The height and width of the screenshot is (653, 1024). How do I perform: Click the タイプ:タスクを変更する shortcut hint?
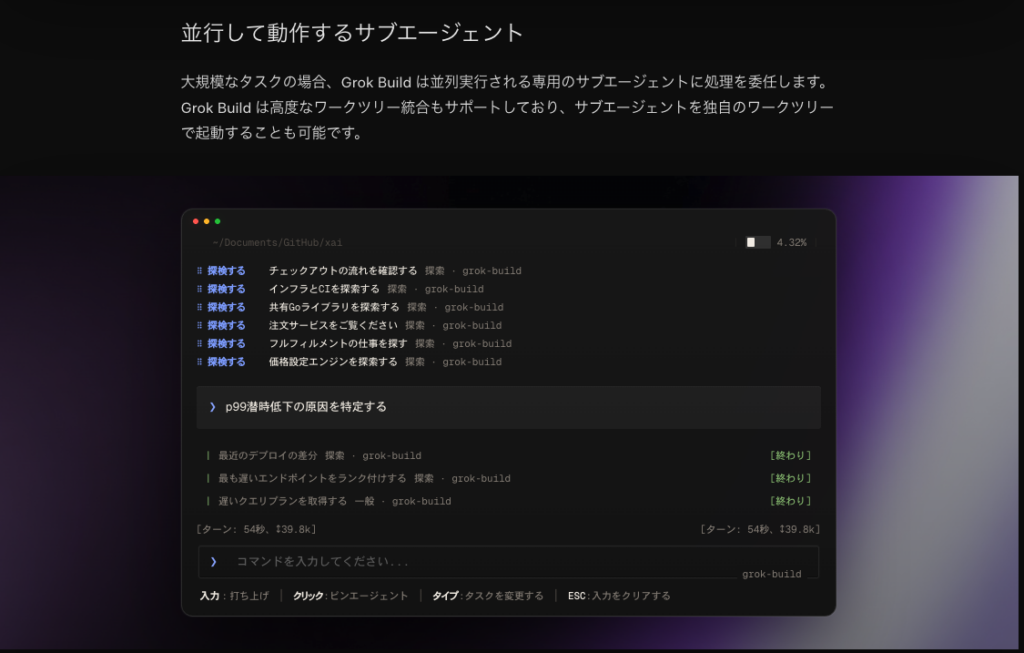pyautogui.click(x=488, y=596)
